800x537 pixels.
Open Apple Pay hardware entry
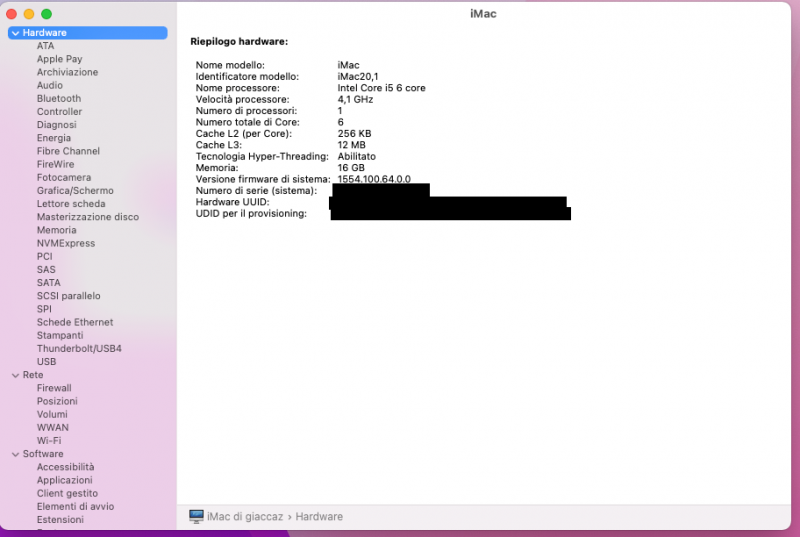(x=59, y=59)
